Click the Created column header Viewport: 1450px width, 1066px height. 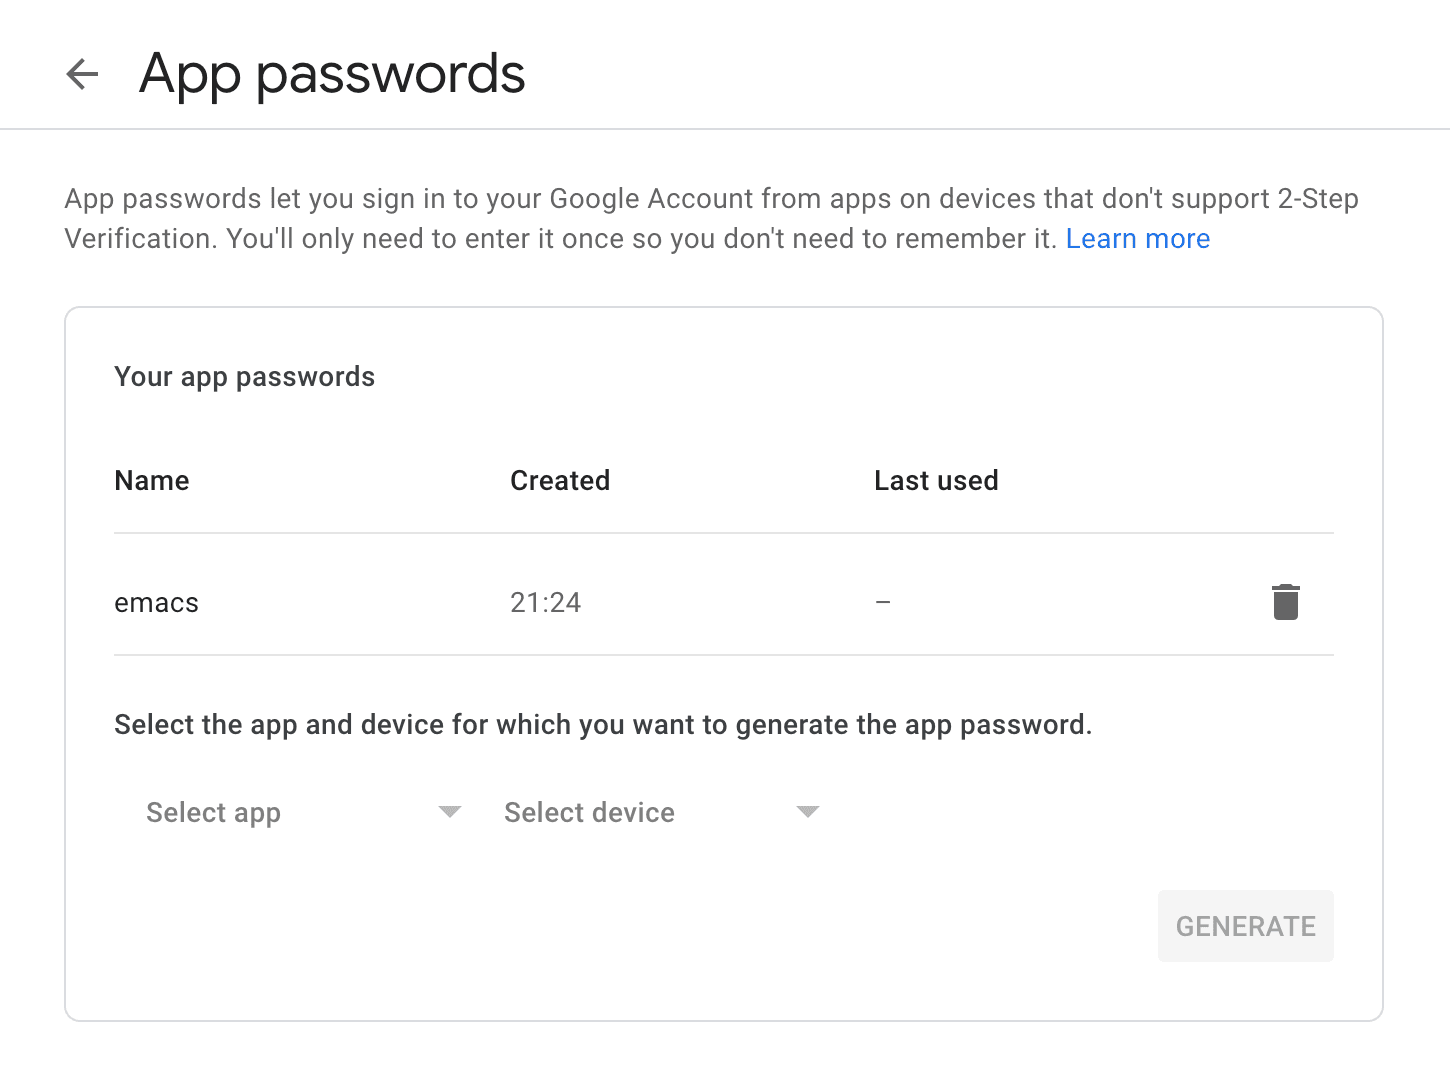tap(560, 481)
